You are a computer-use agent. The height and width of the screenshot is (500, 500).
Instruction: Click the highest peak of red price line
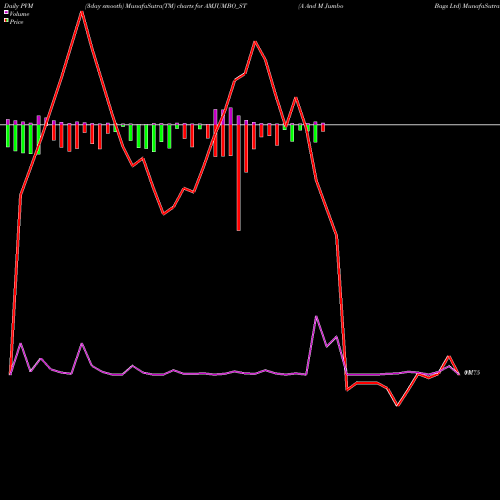point(82,12)
